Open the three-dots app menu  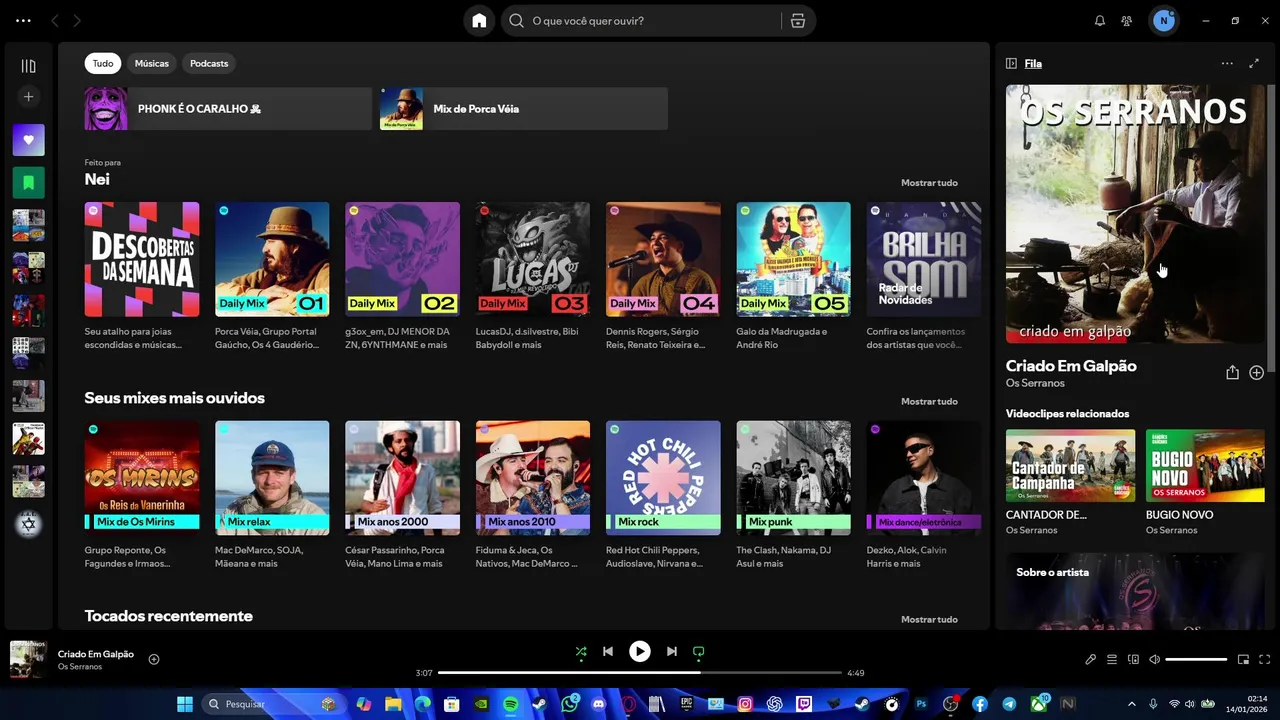23,20
